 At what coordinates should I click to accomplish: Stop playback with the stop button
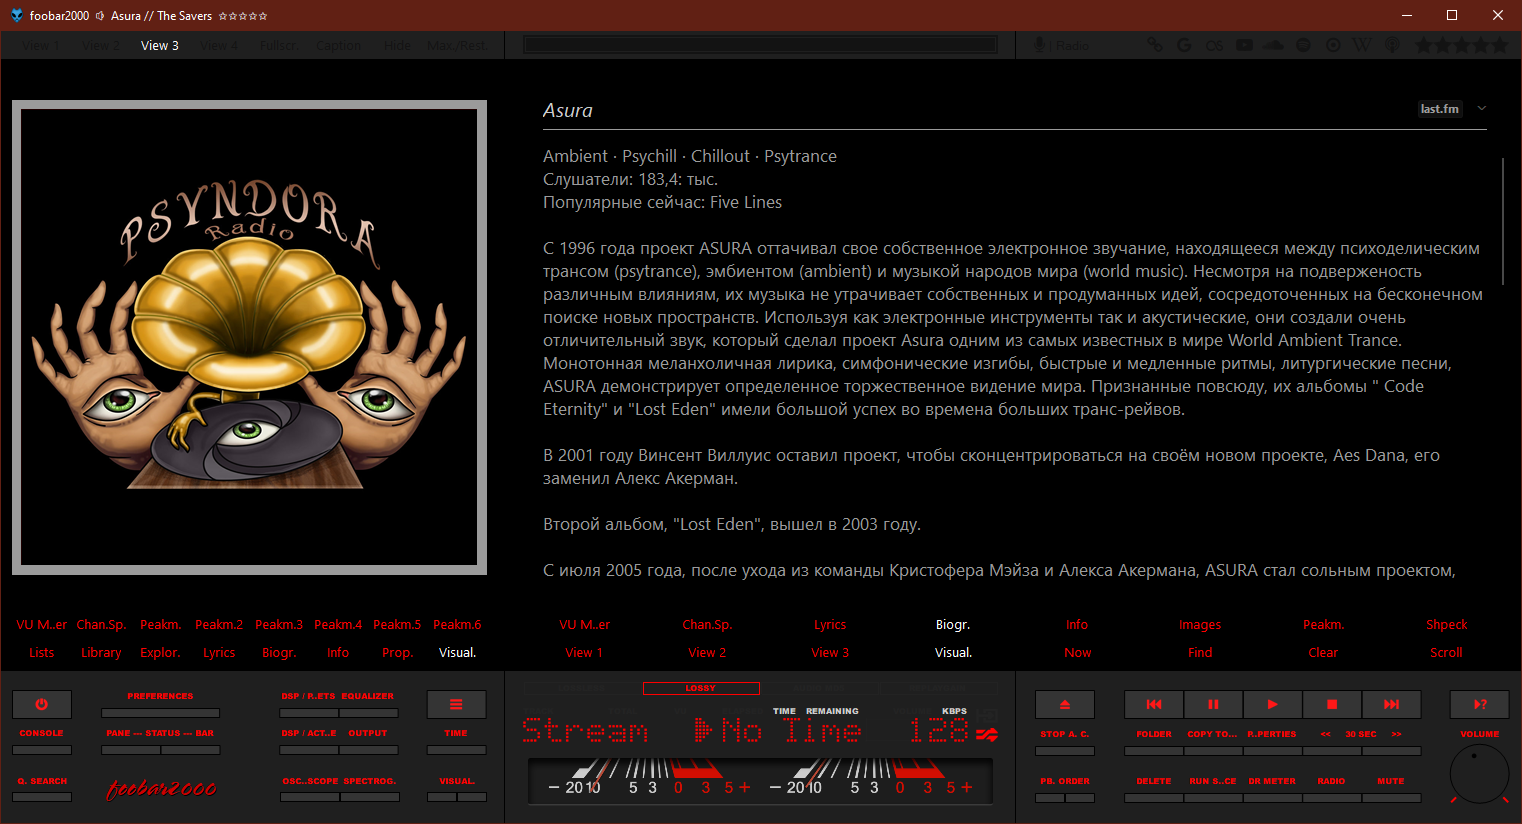pos(1332,704)
